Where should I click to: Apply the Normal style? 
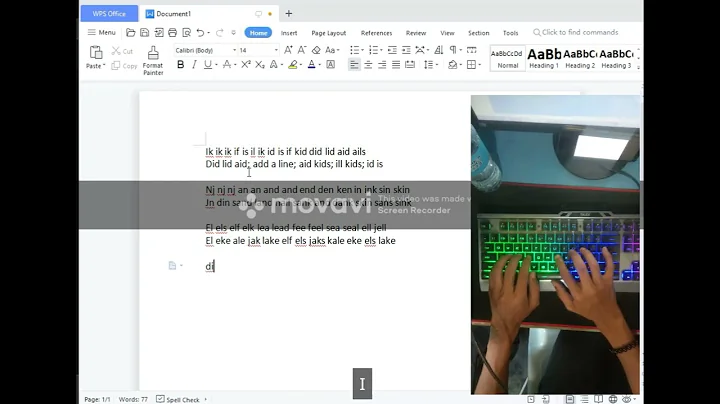[x=507, y=58]
